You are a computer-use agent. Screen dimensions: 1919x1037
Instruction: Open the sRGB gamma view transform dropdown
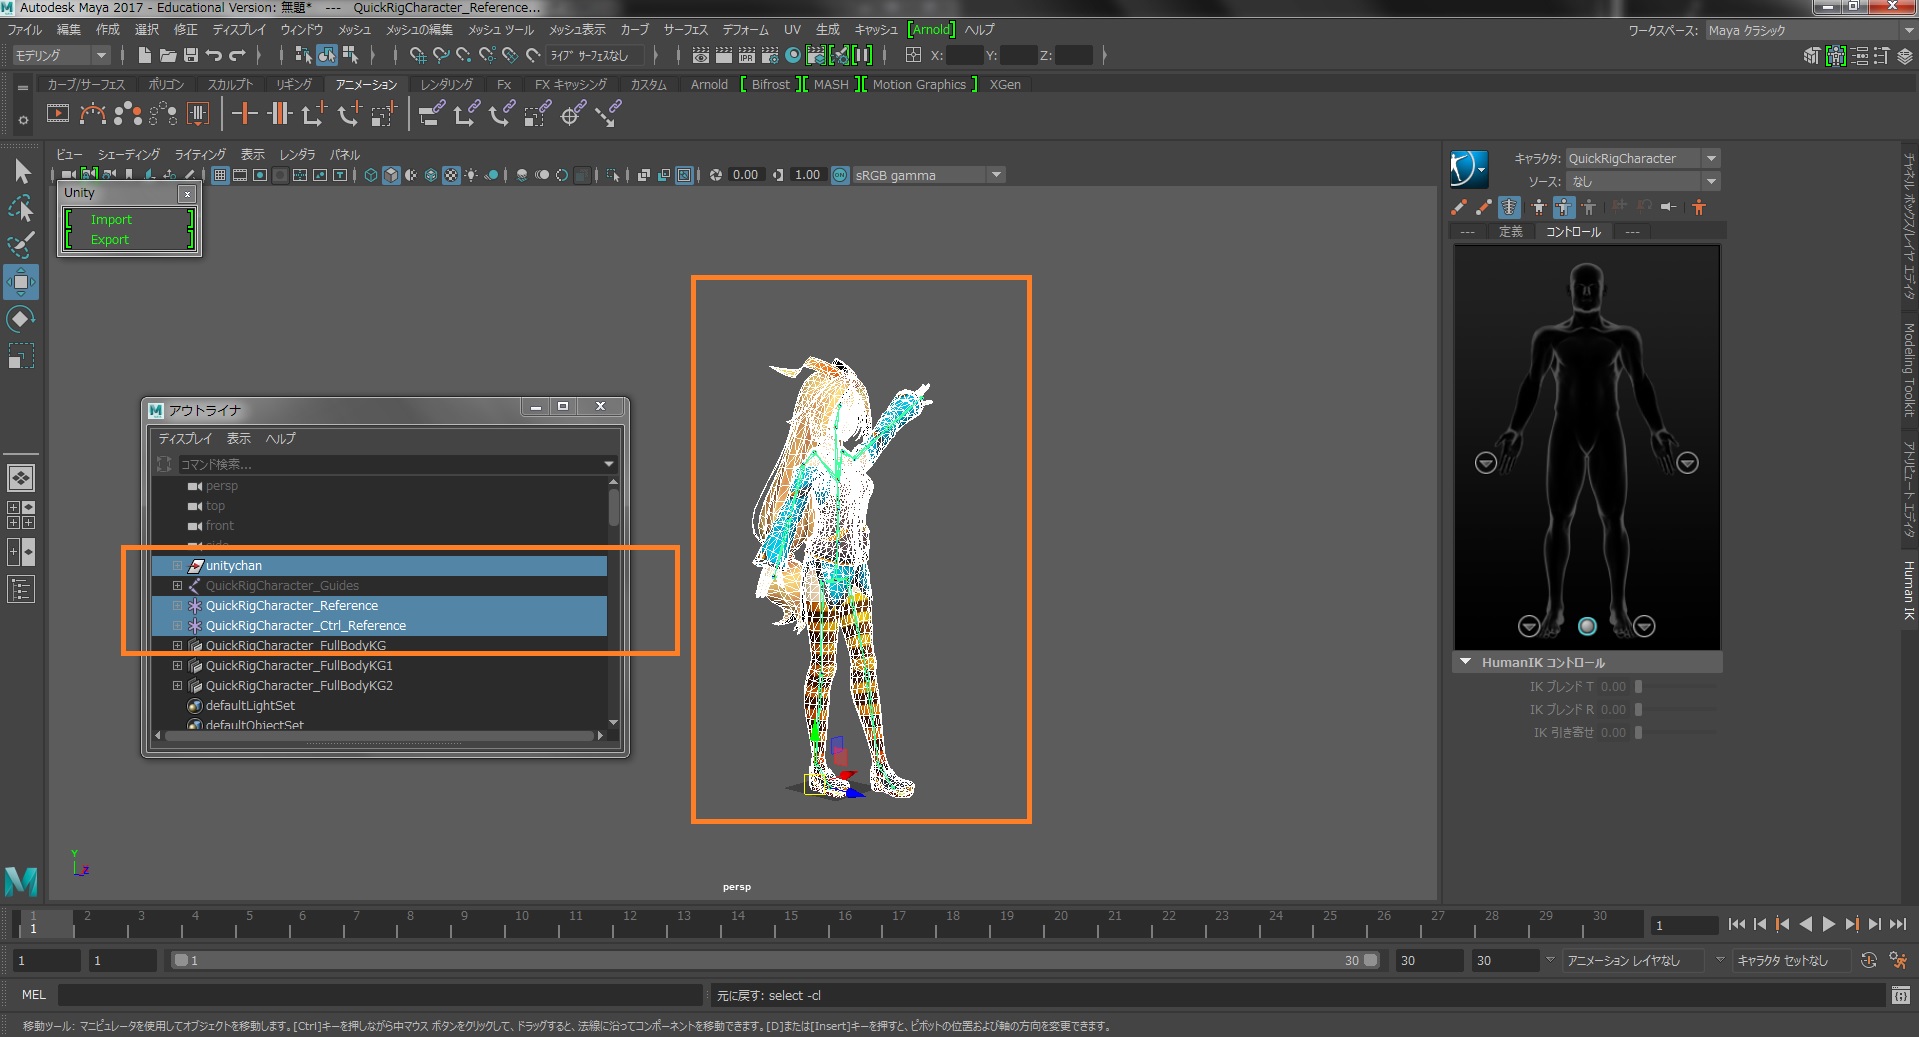pyautogui.click(x=928, y=175)
